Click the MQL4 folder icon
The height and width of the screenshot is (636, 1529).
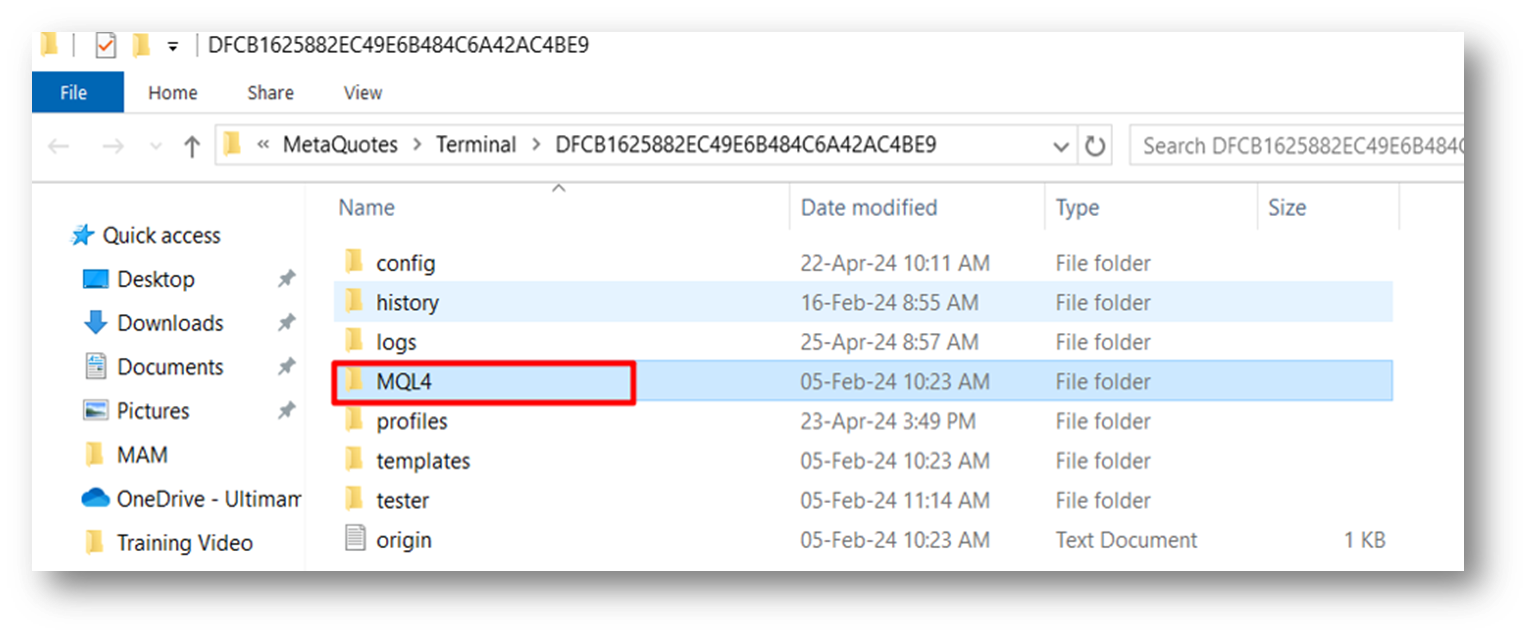pyautogui.click(x=353, y=381)
